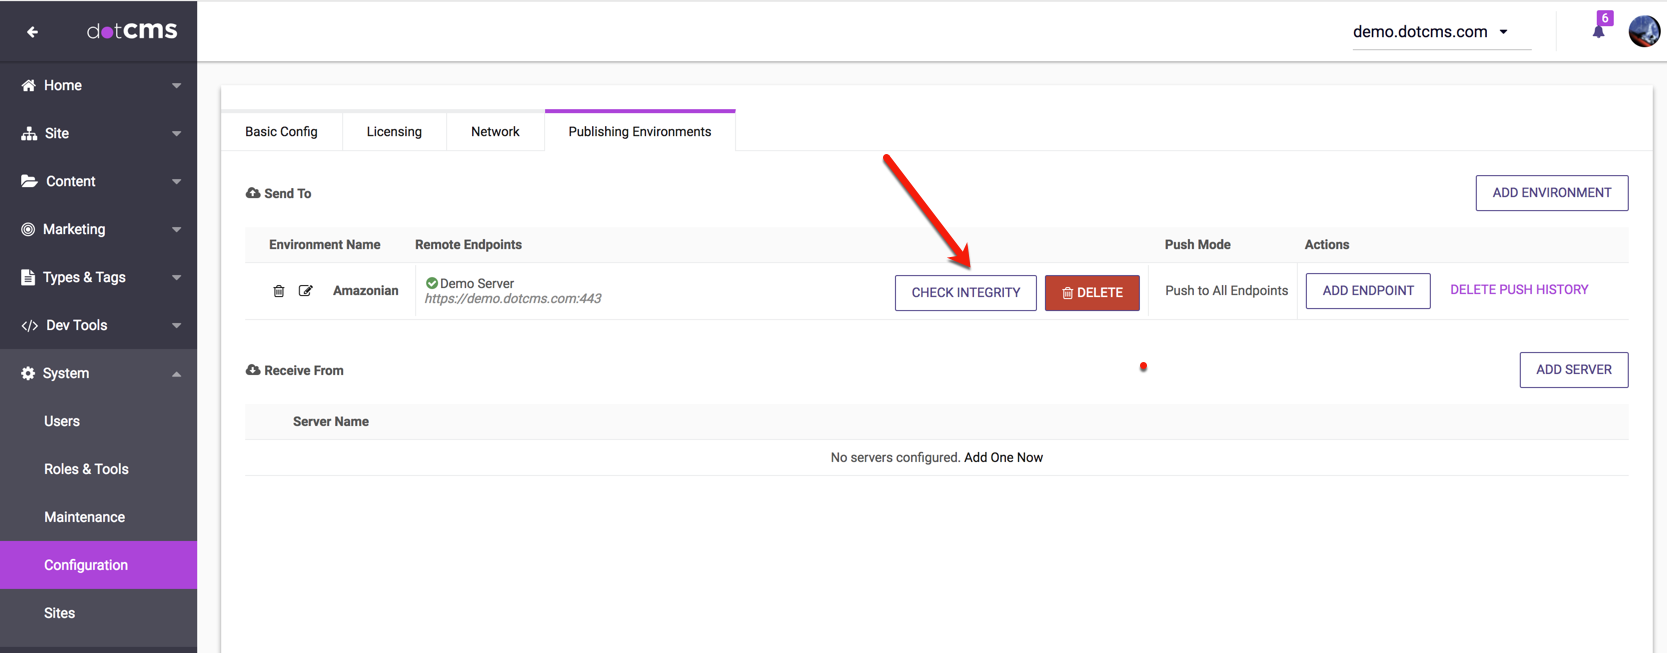Click the Marketing target icon

[x=28, y=229]
